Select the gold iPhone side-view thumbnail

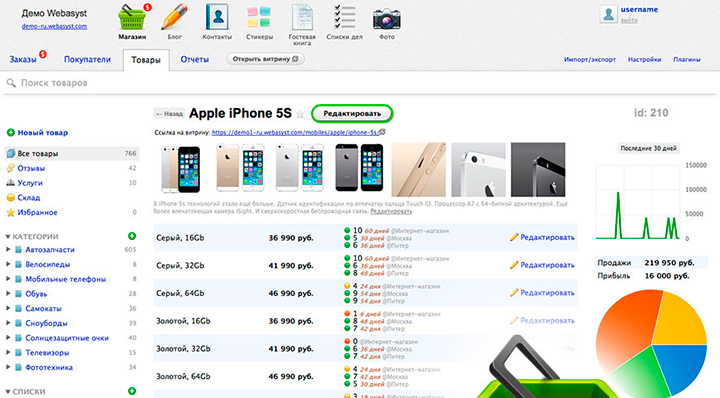pyautogui.click(x=418, y=169)
